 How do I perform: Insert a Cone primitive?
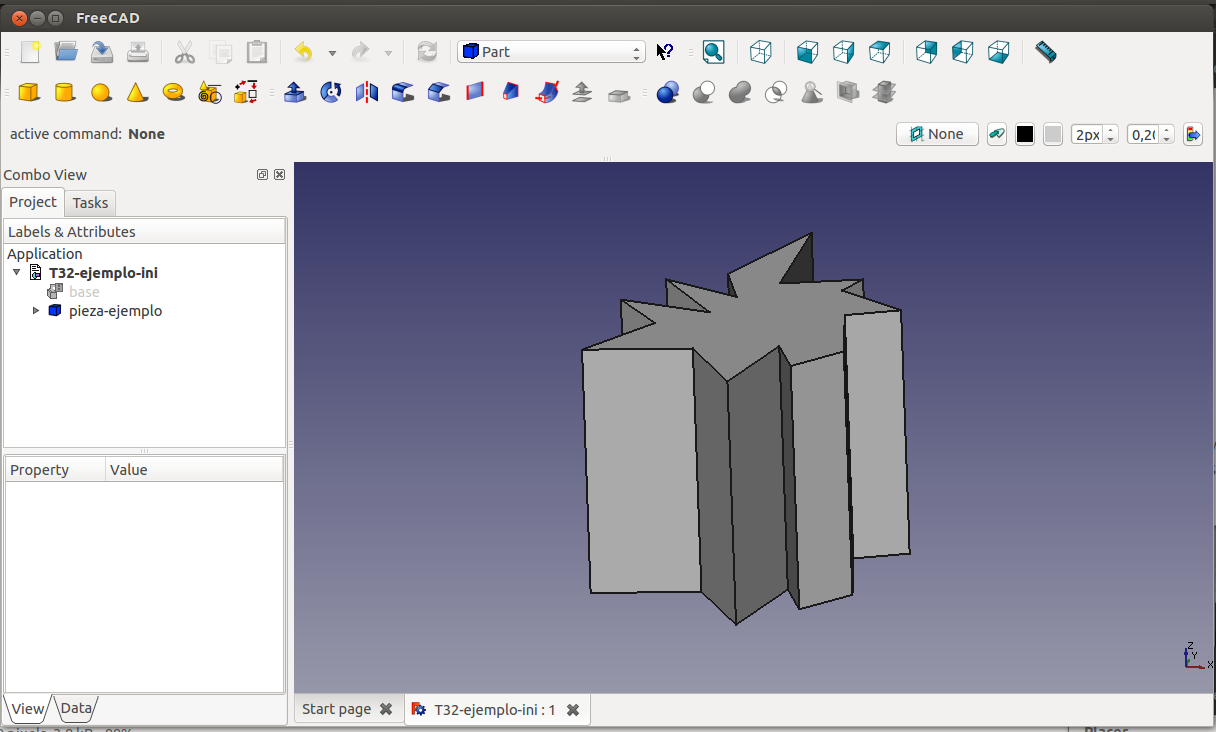(137, 93)
